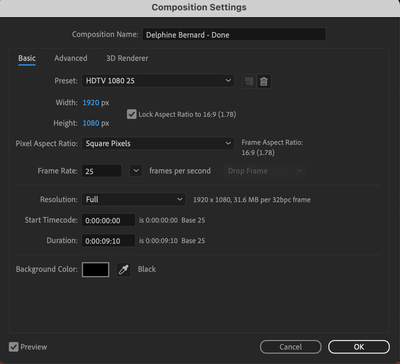Open the Resolution dropdown set to Full
The image size is (400, 364).
133,199
